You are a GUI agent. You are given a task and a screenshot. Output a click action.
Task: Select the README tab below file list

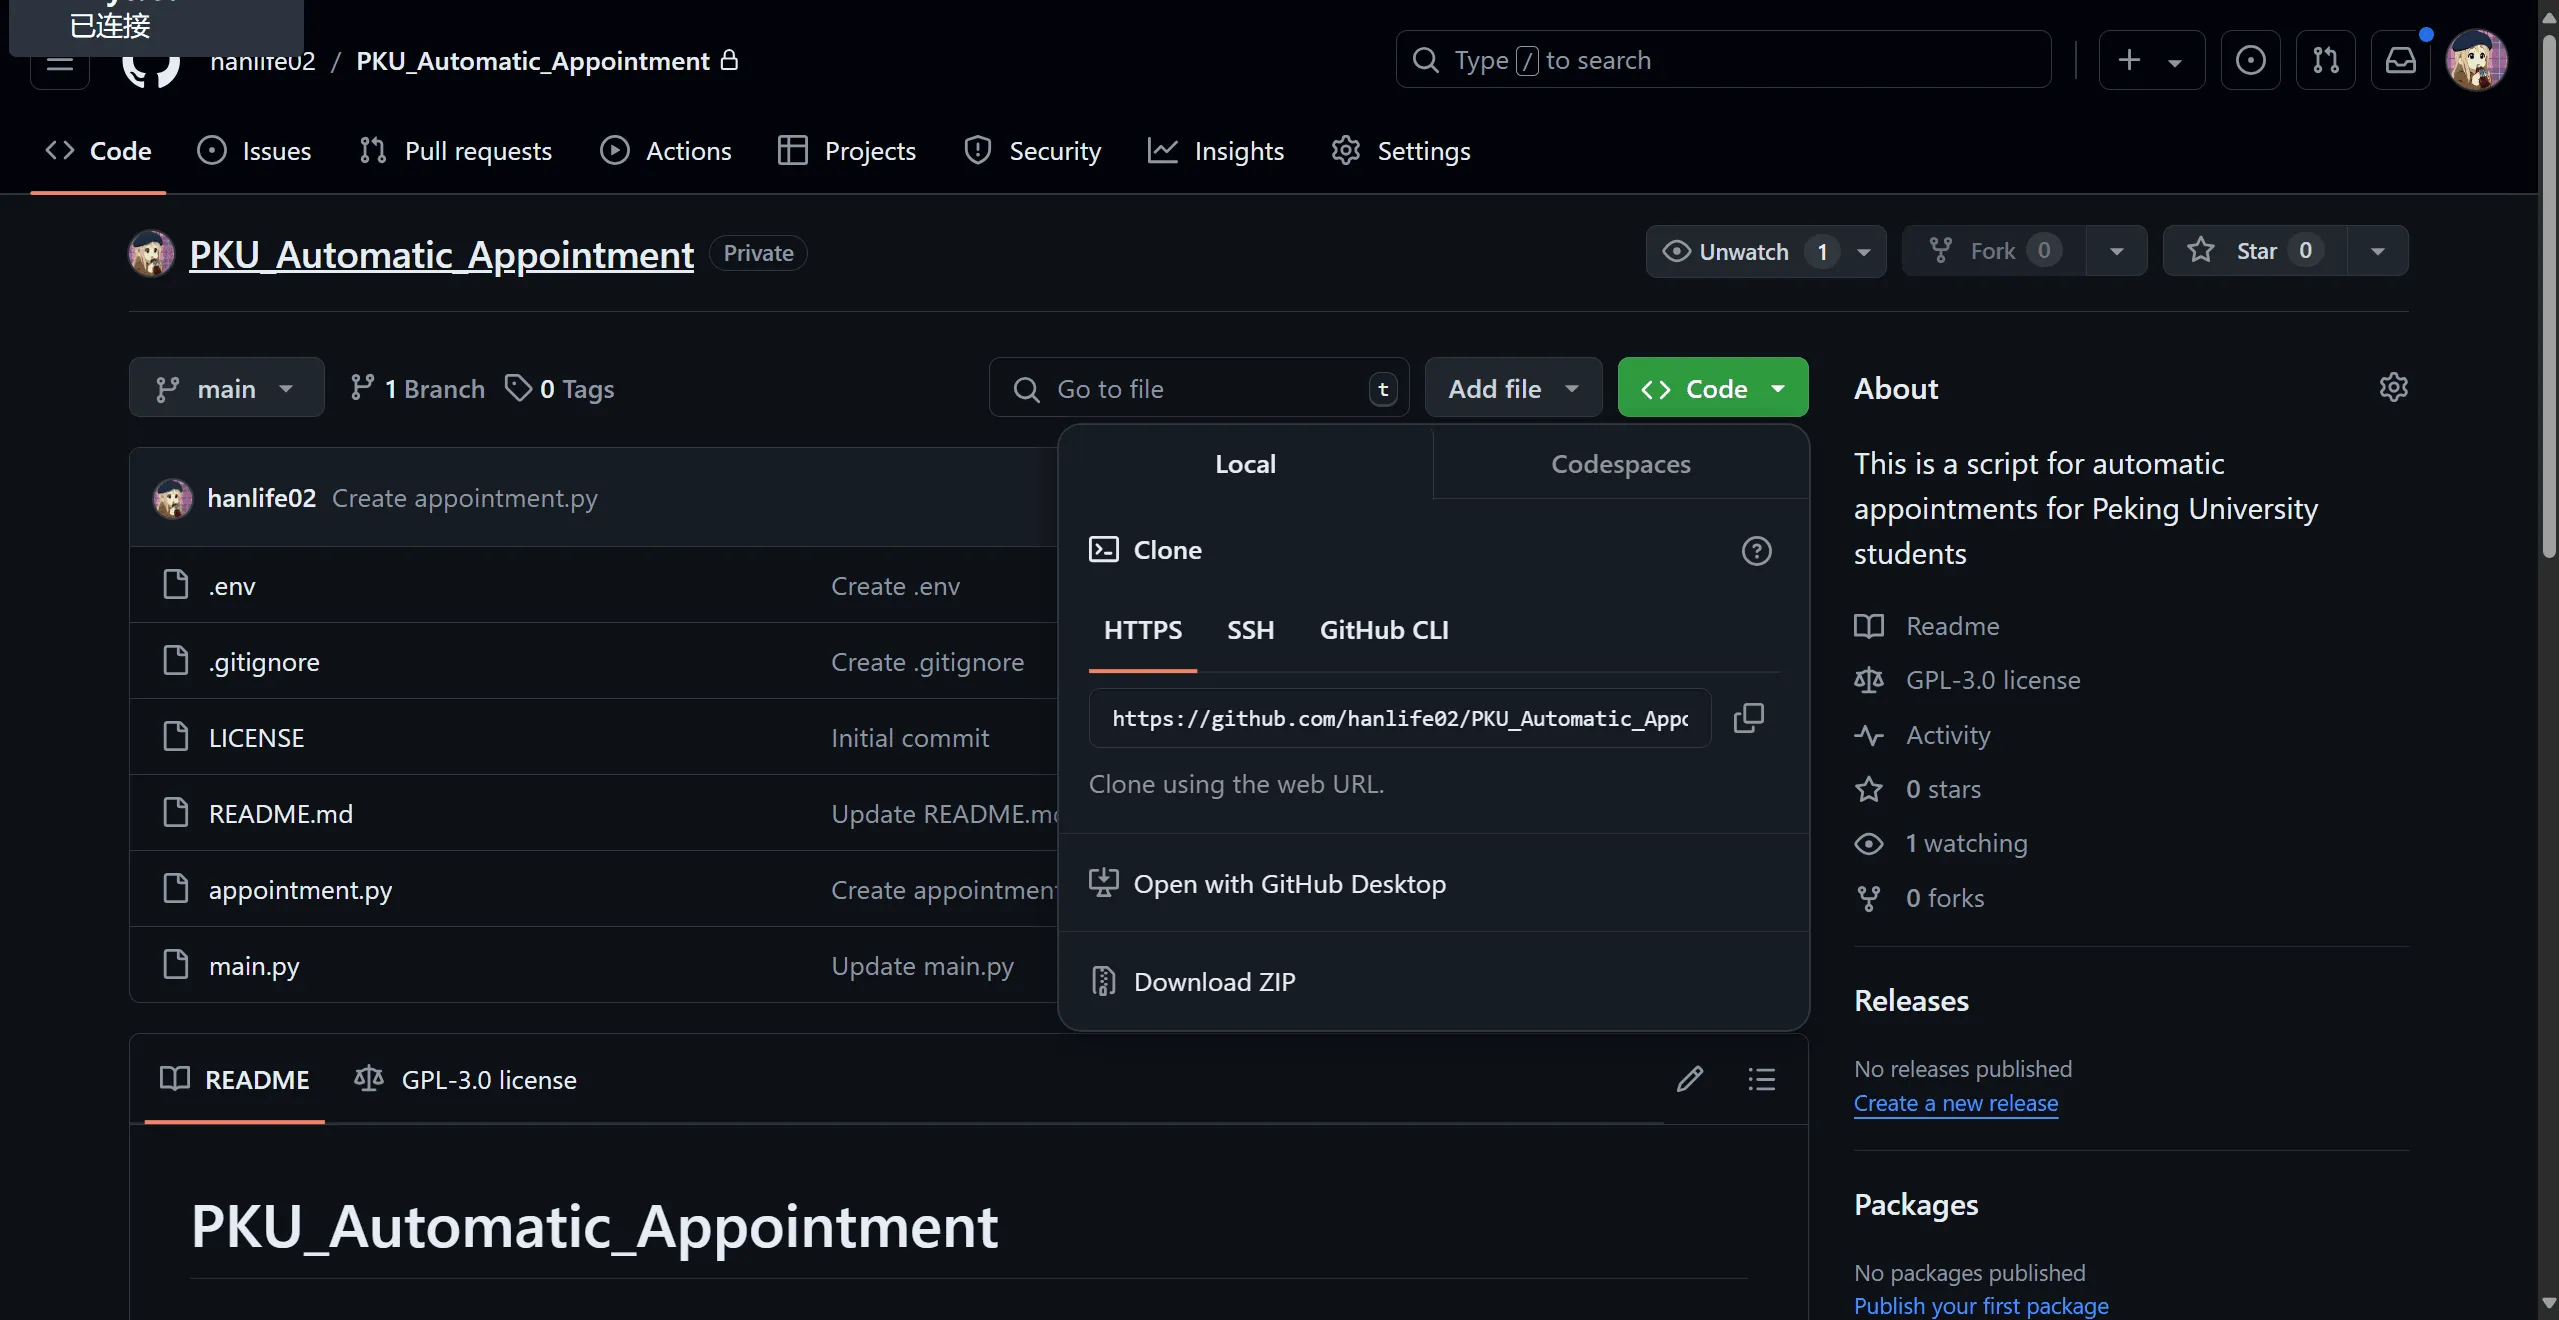(x=235, y=1079)
